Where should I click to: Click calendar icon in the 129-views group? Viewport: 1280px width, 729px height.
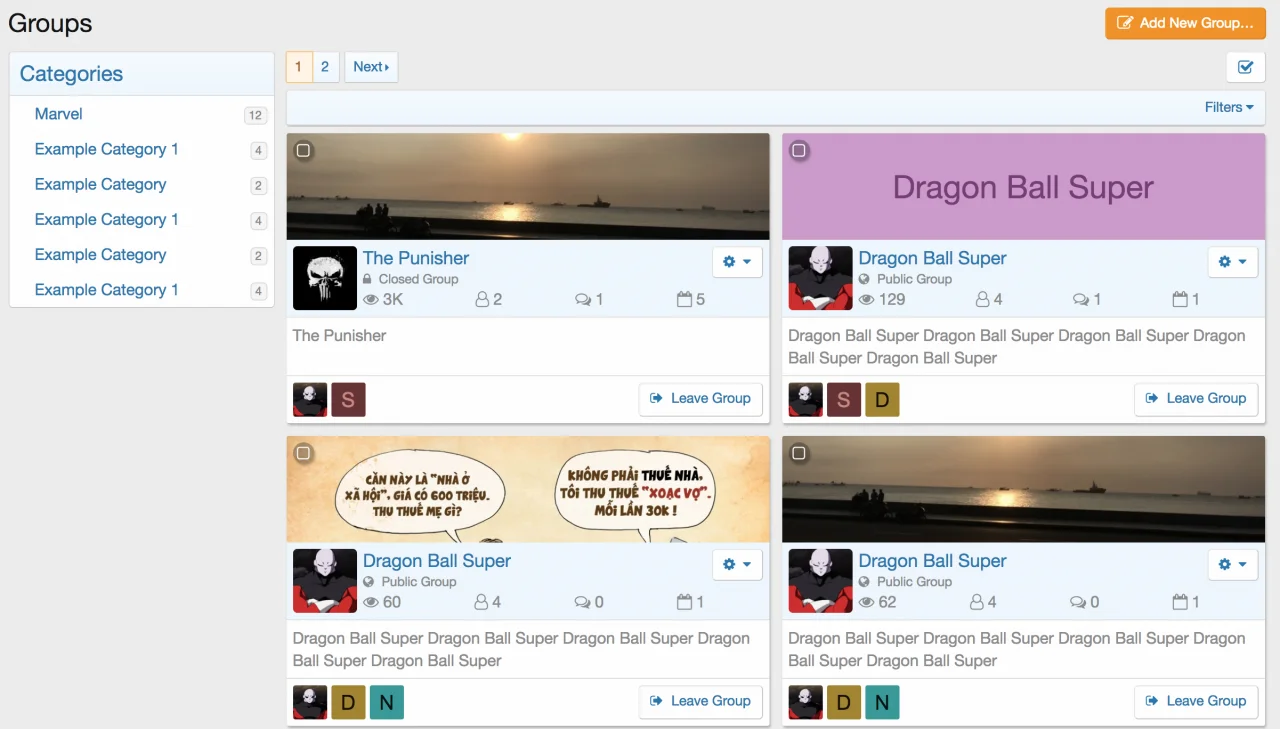pos(1180,299)
